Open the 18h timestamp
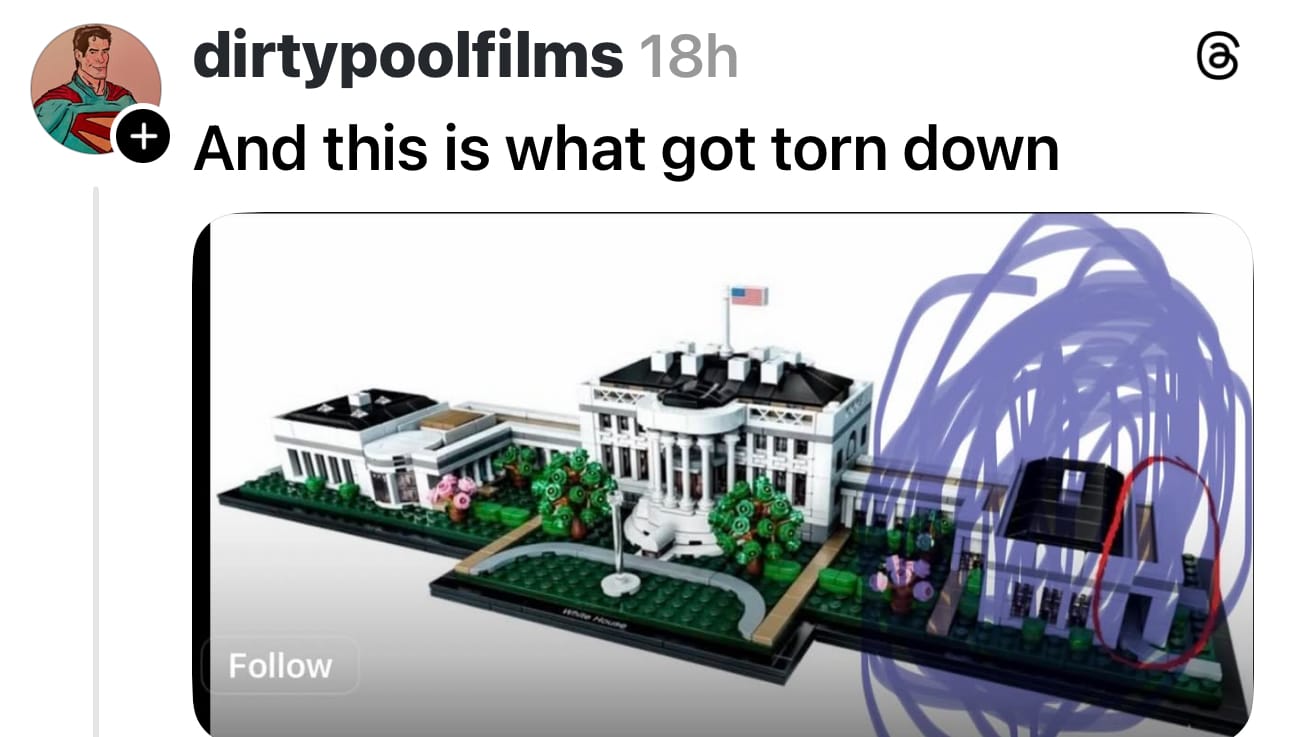This screenshot has height=737, width=1290. [x=687, y=56]
